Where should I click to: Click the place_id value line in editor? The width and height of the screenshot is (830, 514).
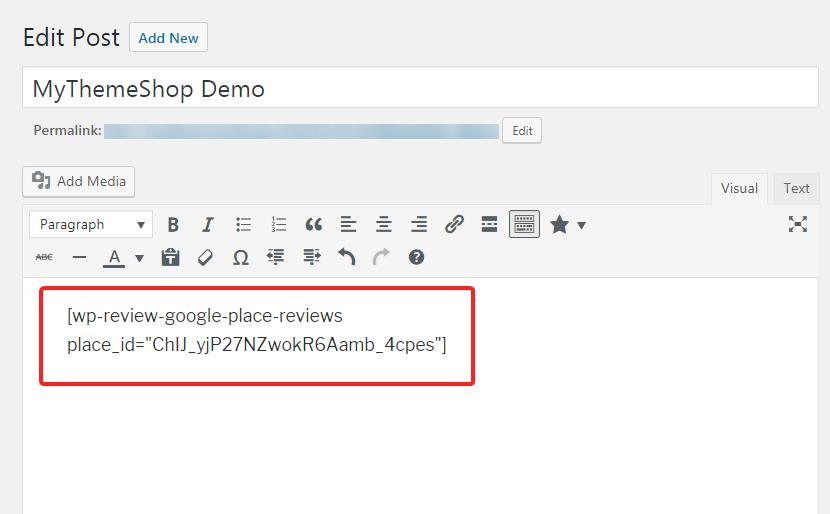(257, 345)
